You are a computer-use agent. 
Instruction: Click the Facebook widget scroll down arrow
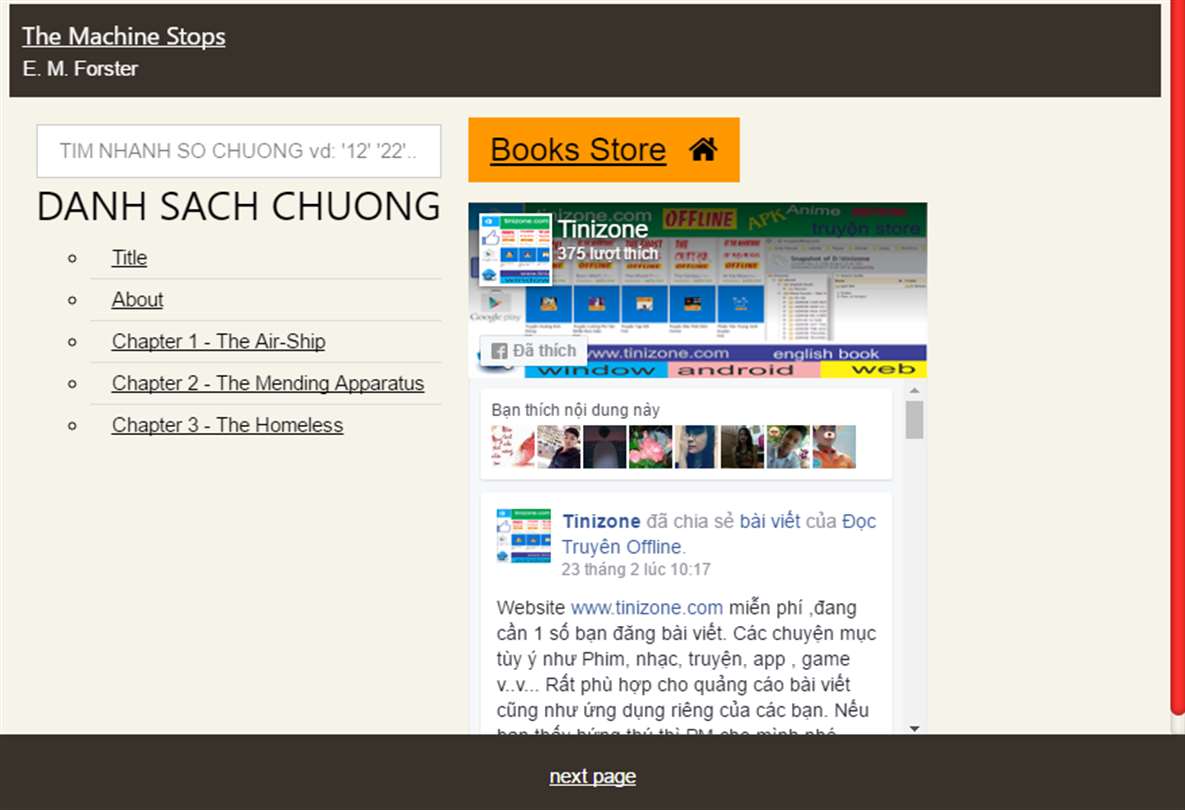pyautogui.click(x=914, y=728)
